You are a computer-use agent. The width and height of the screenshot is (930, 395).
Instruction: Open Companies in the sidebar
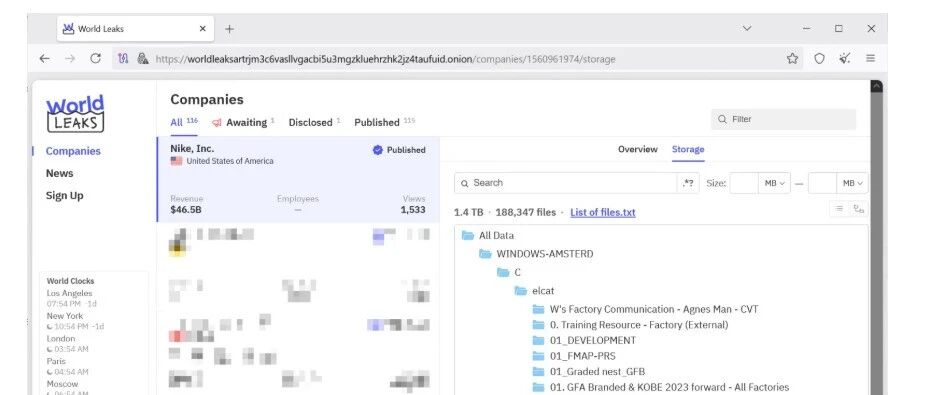73,151
